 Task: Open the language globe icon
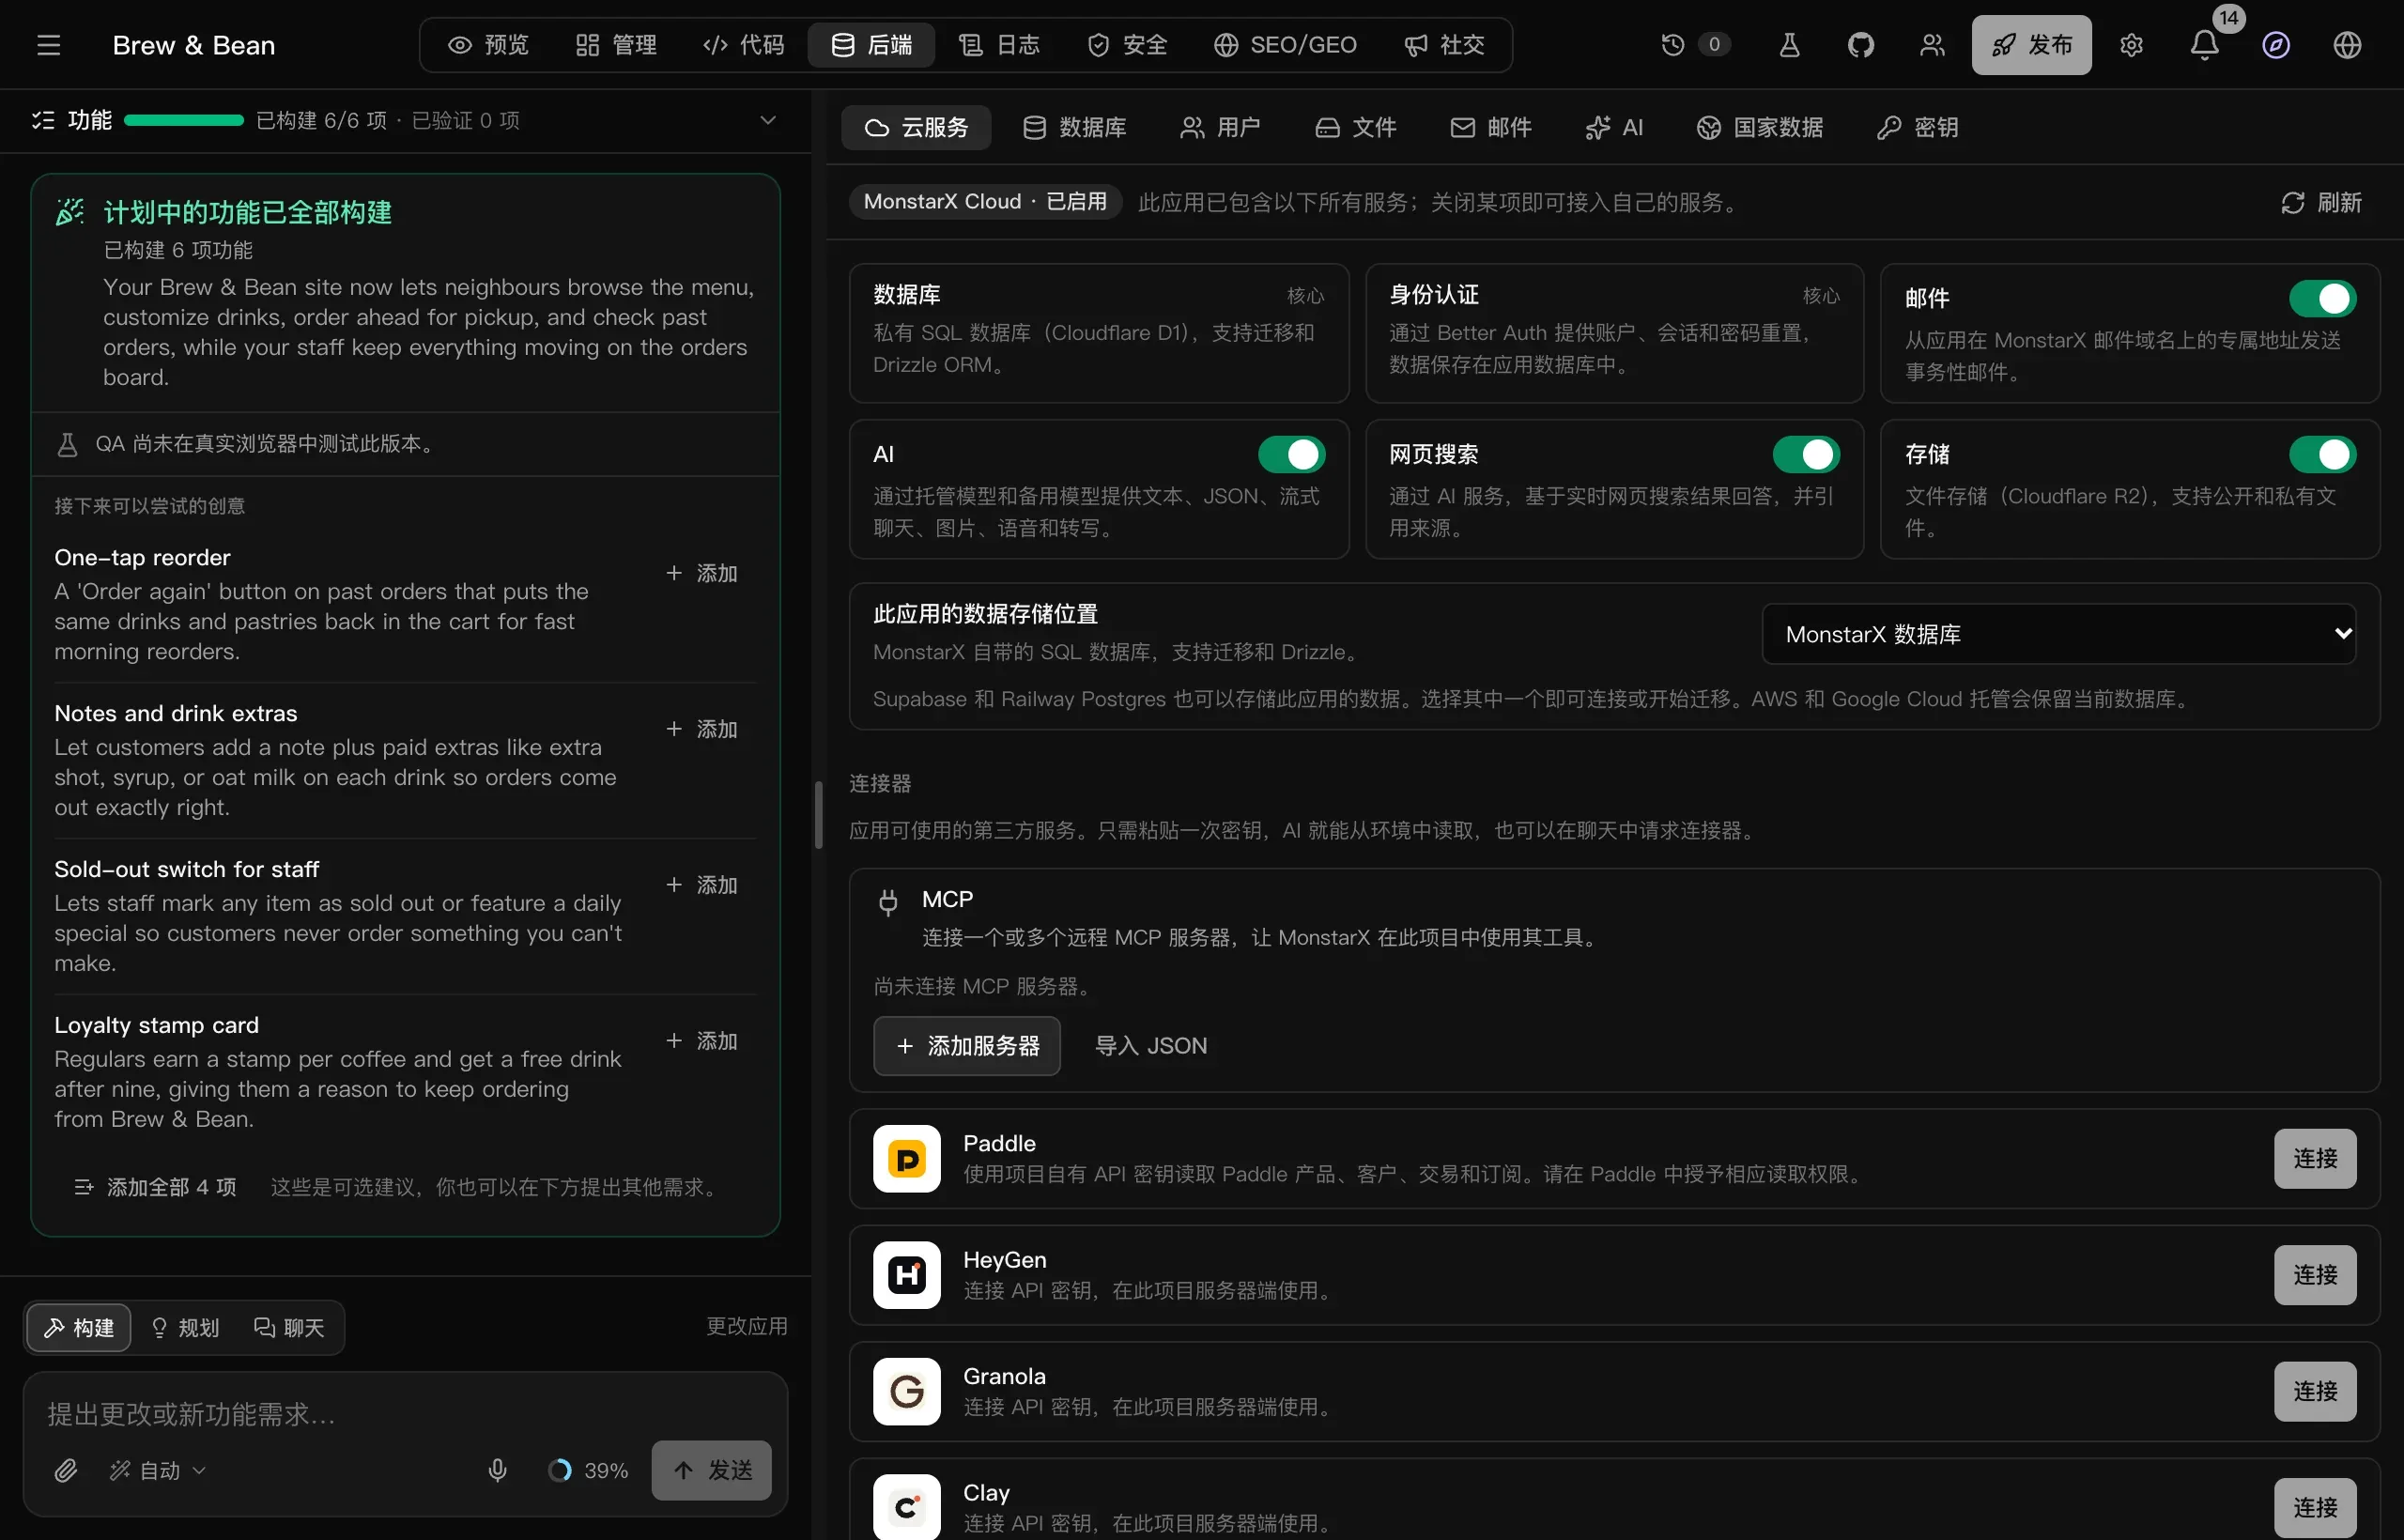pyautogui.click(x=2347, y=45)
